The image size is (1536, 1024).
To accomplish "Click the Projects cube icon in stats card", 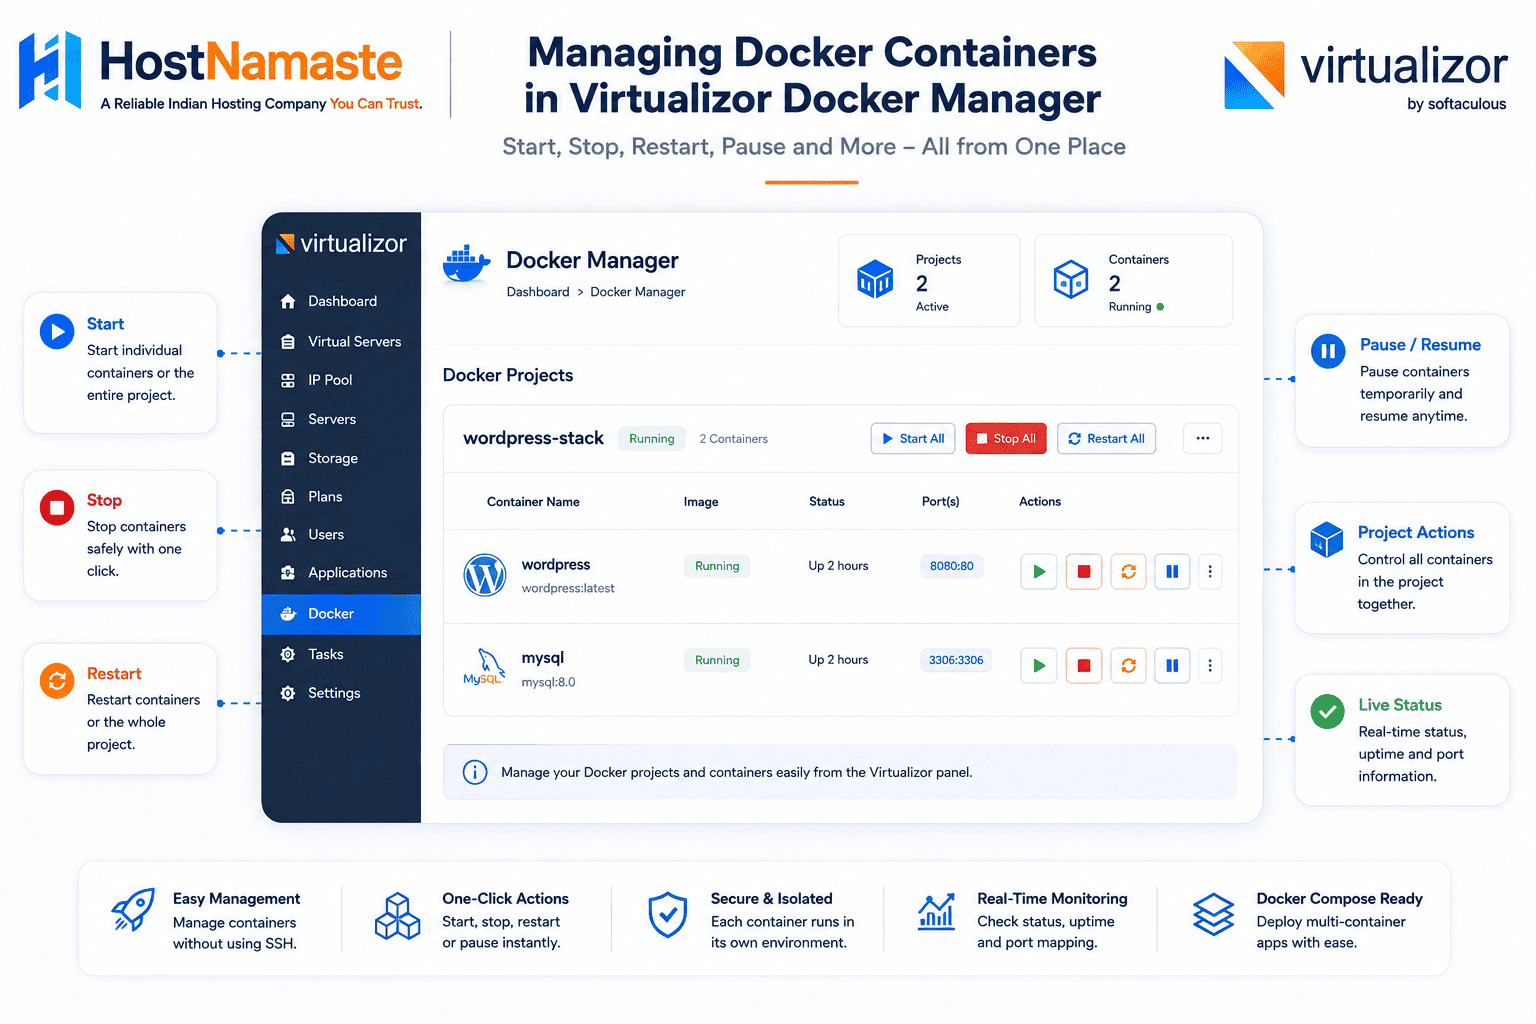I will pos(875,279).
